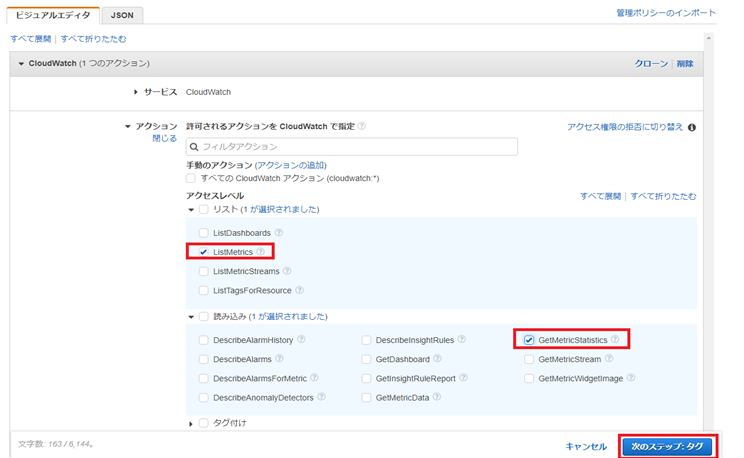Check the ListTagsForResource checkbox
Image resolution: width=744 pixels, height=458 pixels.
pos(204,290)
